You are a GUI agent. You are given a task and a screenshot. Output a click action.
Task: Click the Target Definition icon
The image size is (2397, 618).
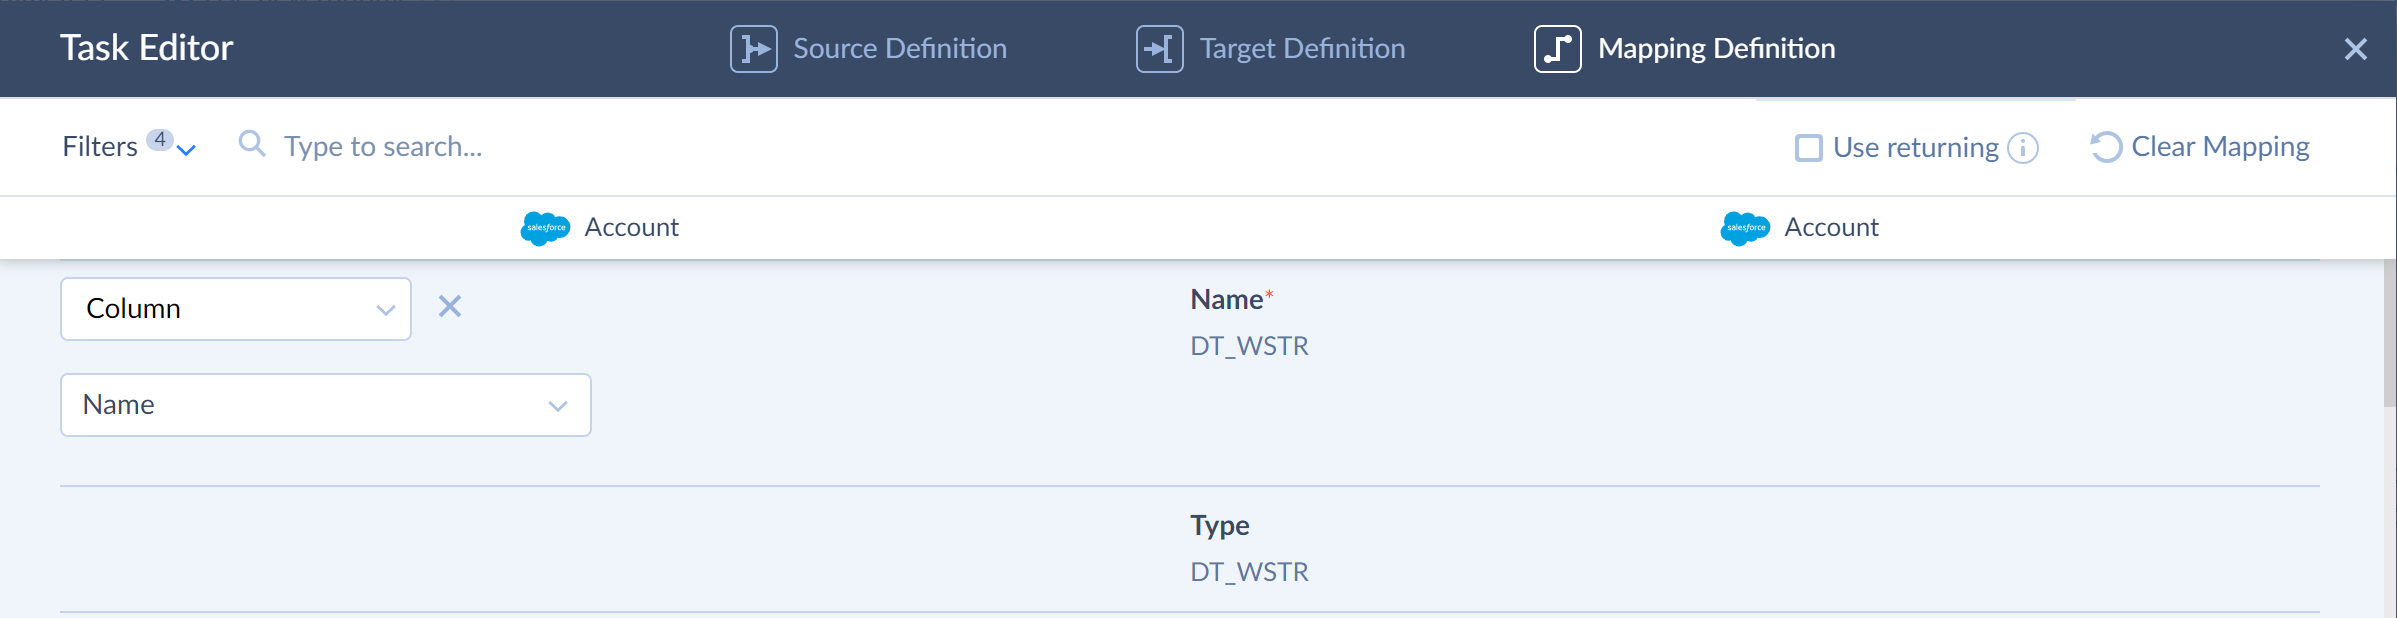(x=1159, y=49)
